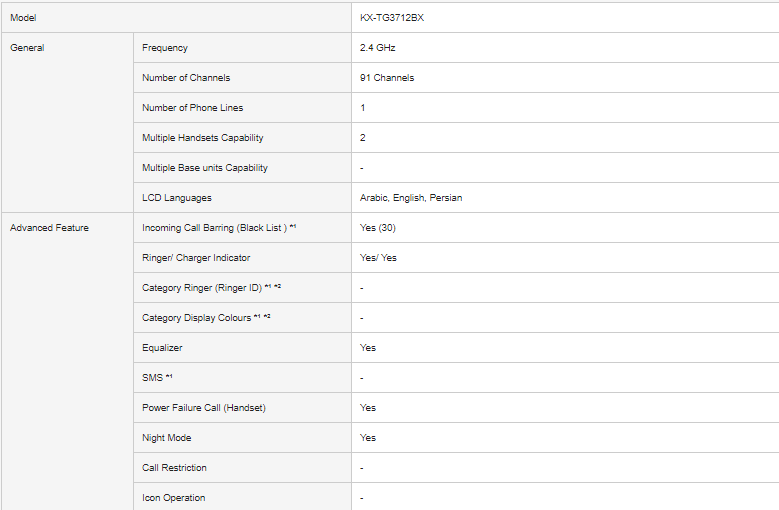Click the Number of Channels label
This screenshot has height=510, width=779.
pos(186,78)
